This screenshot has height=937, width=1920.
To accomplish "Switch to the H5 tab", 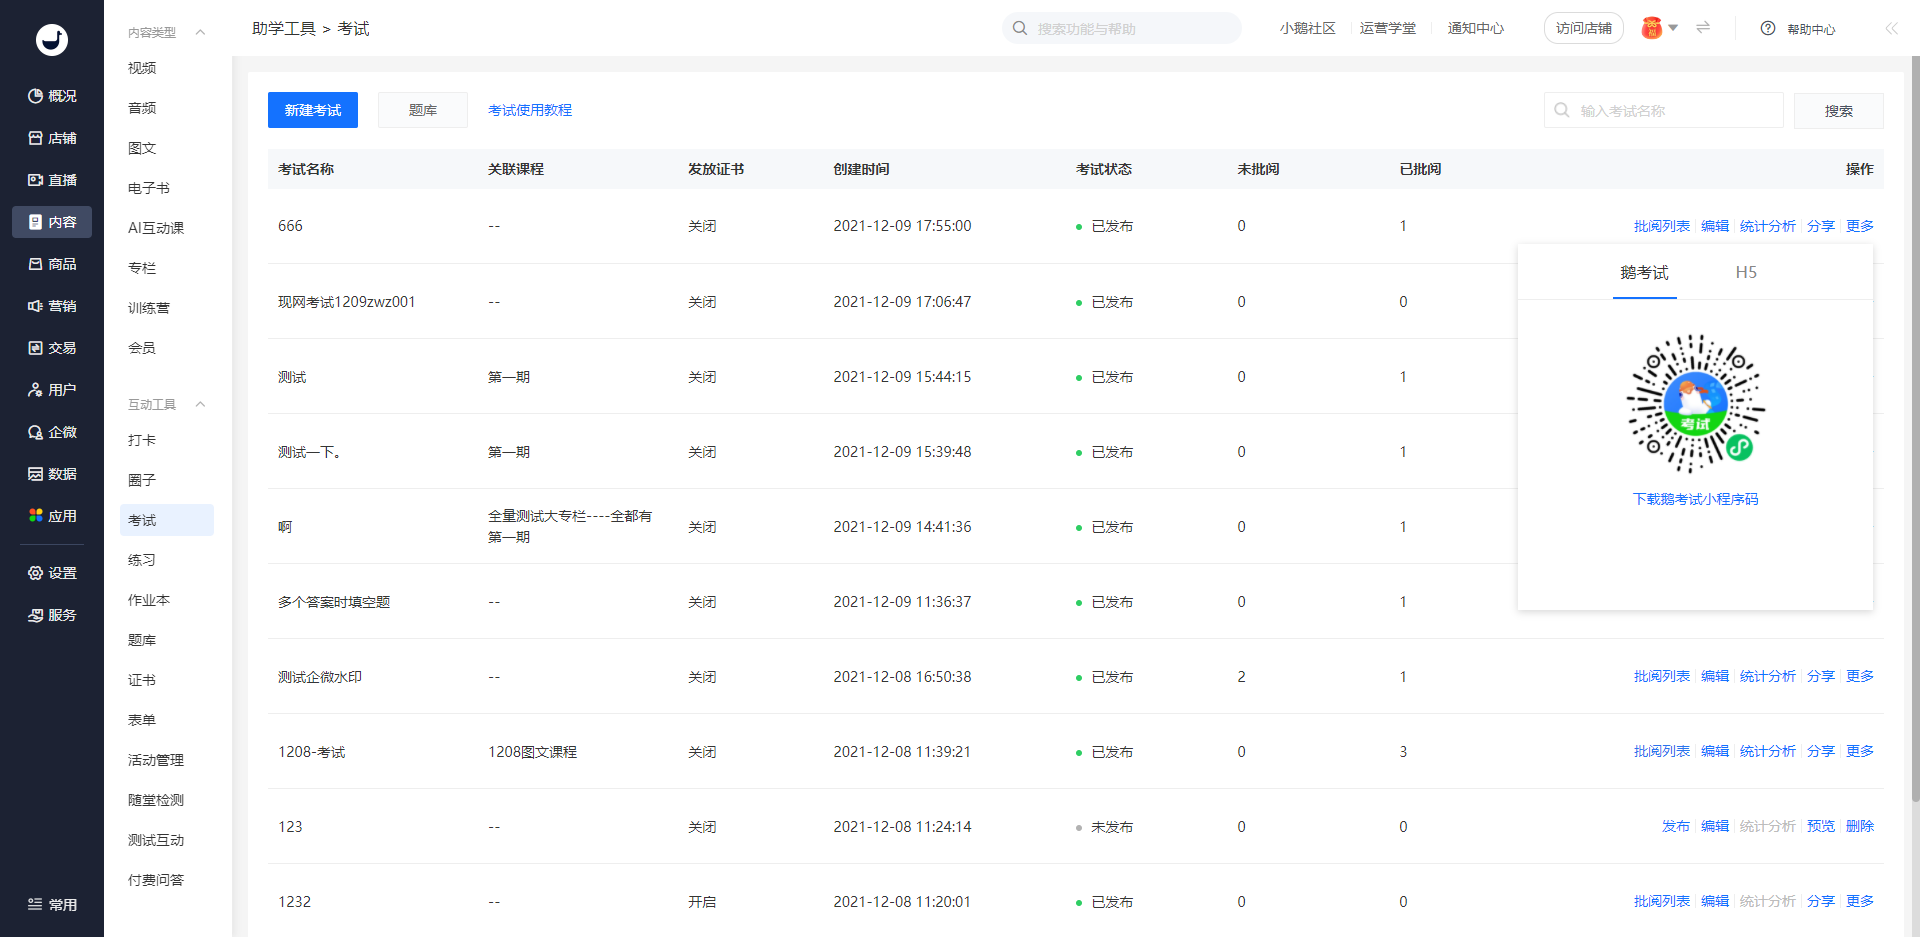I will pyautogui.click(x=1745, y=273).
